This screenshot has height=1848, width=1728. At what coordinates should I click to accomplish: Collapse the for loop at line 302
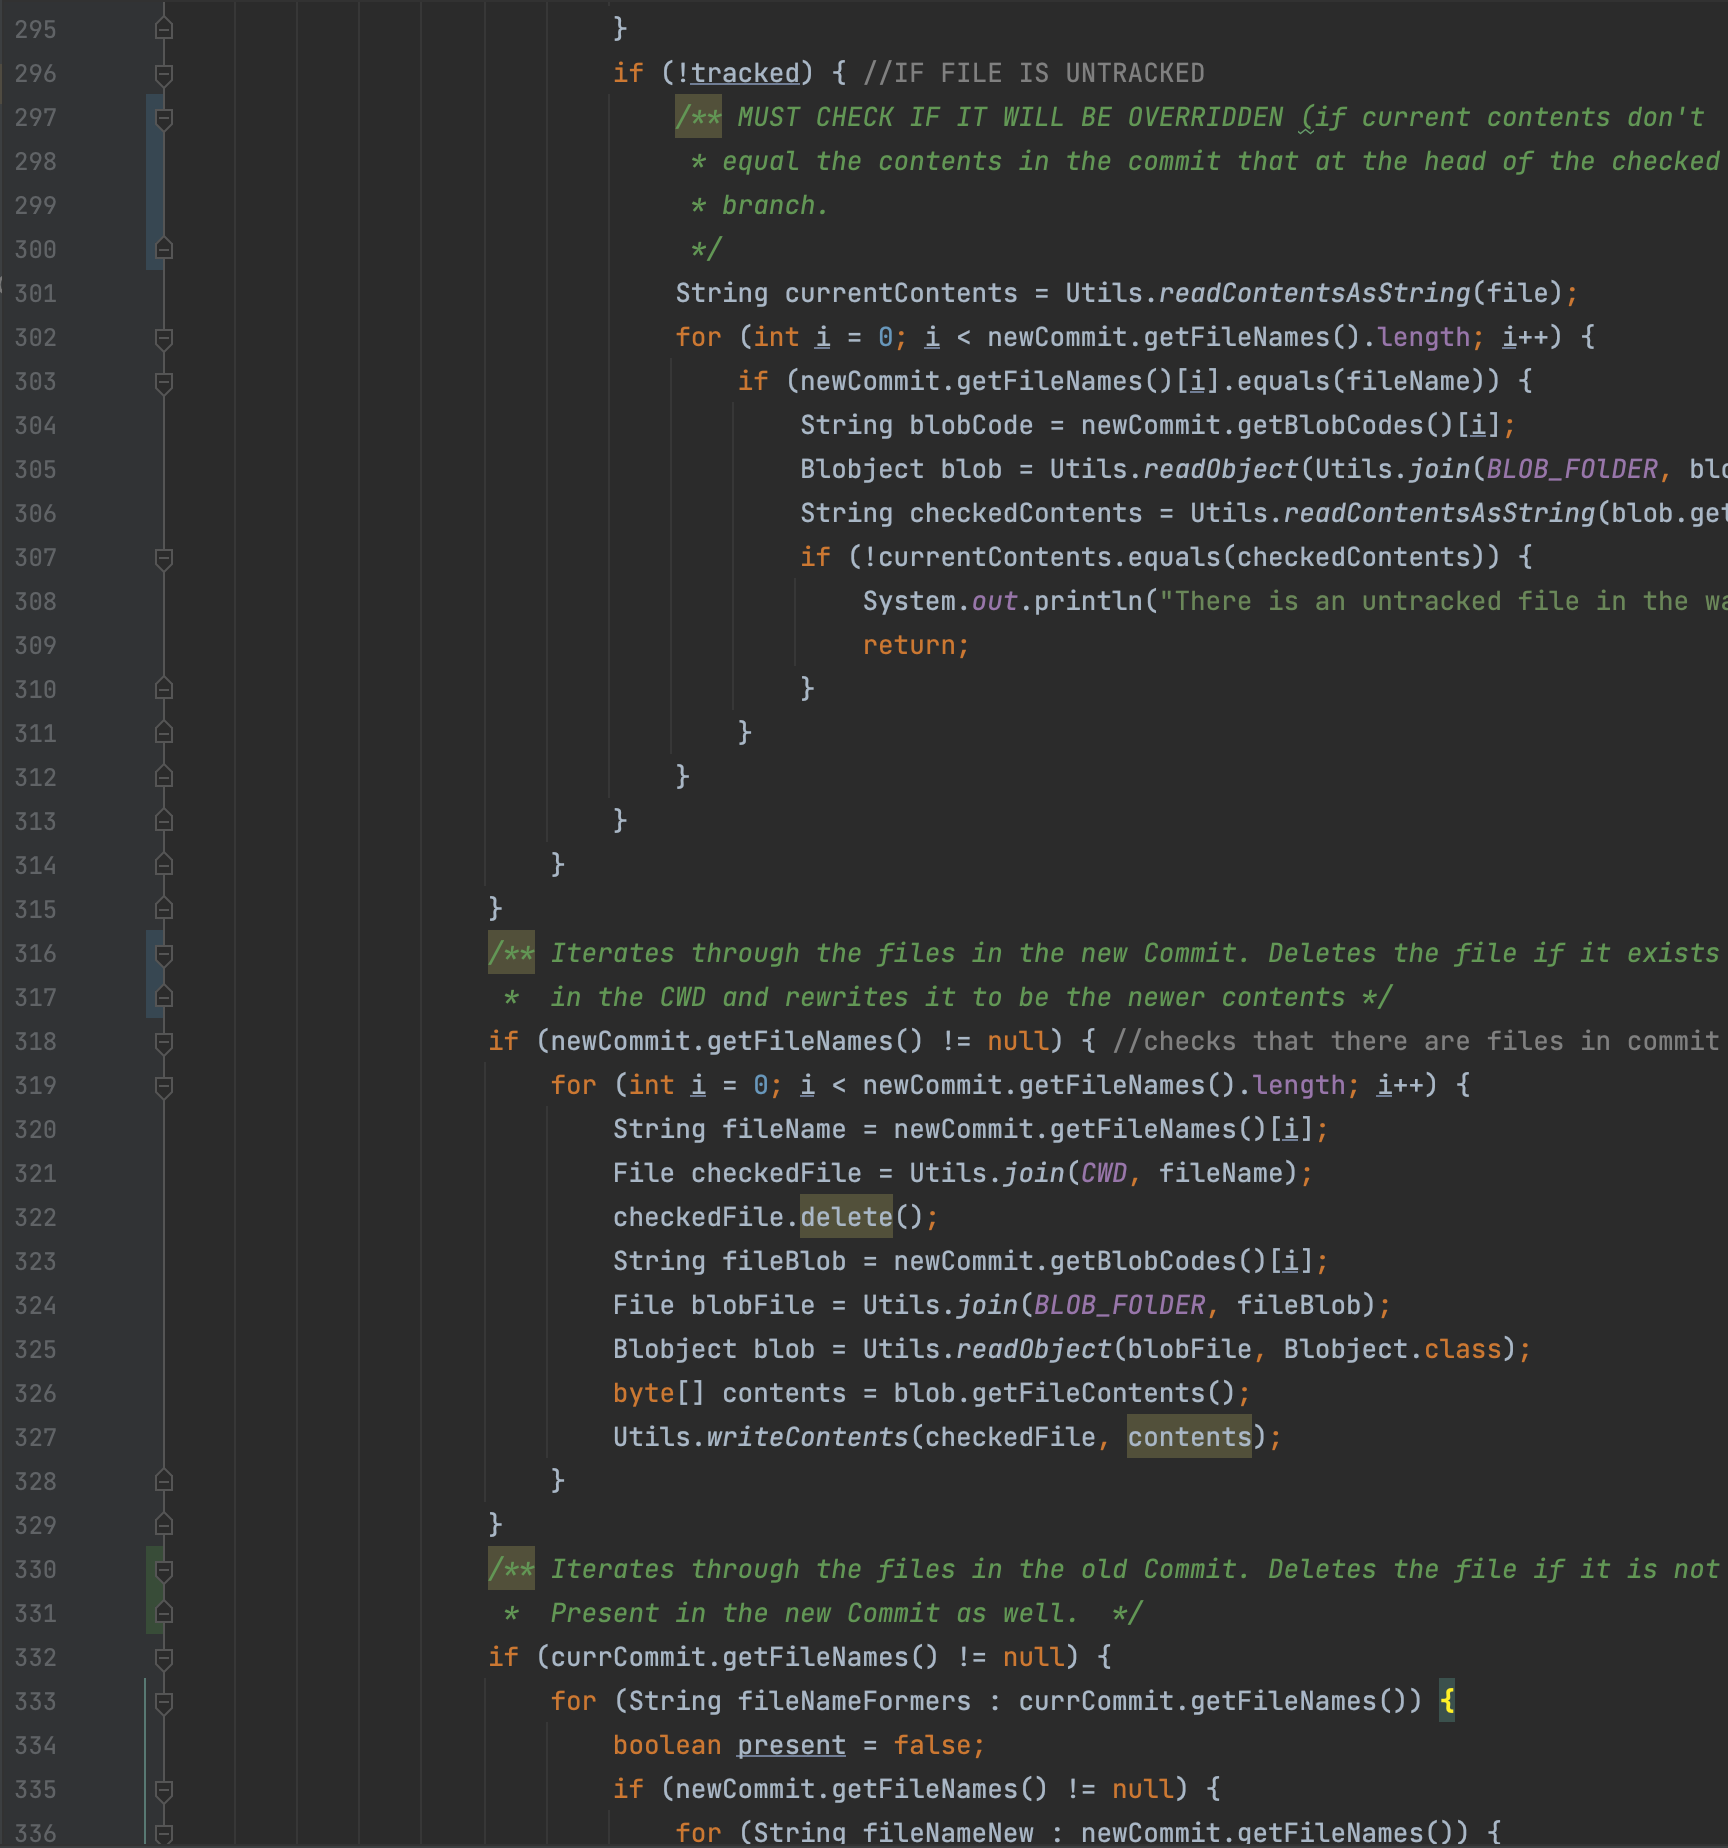164,338
